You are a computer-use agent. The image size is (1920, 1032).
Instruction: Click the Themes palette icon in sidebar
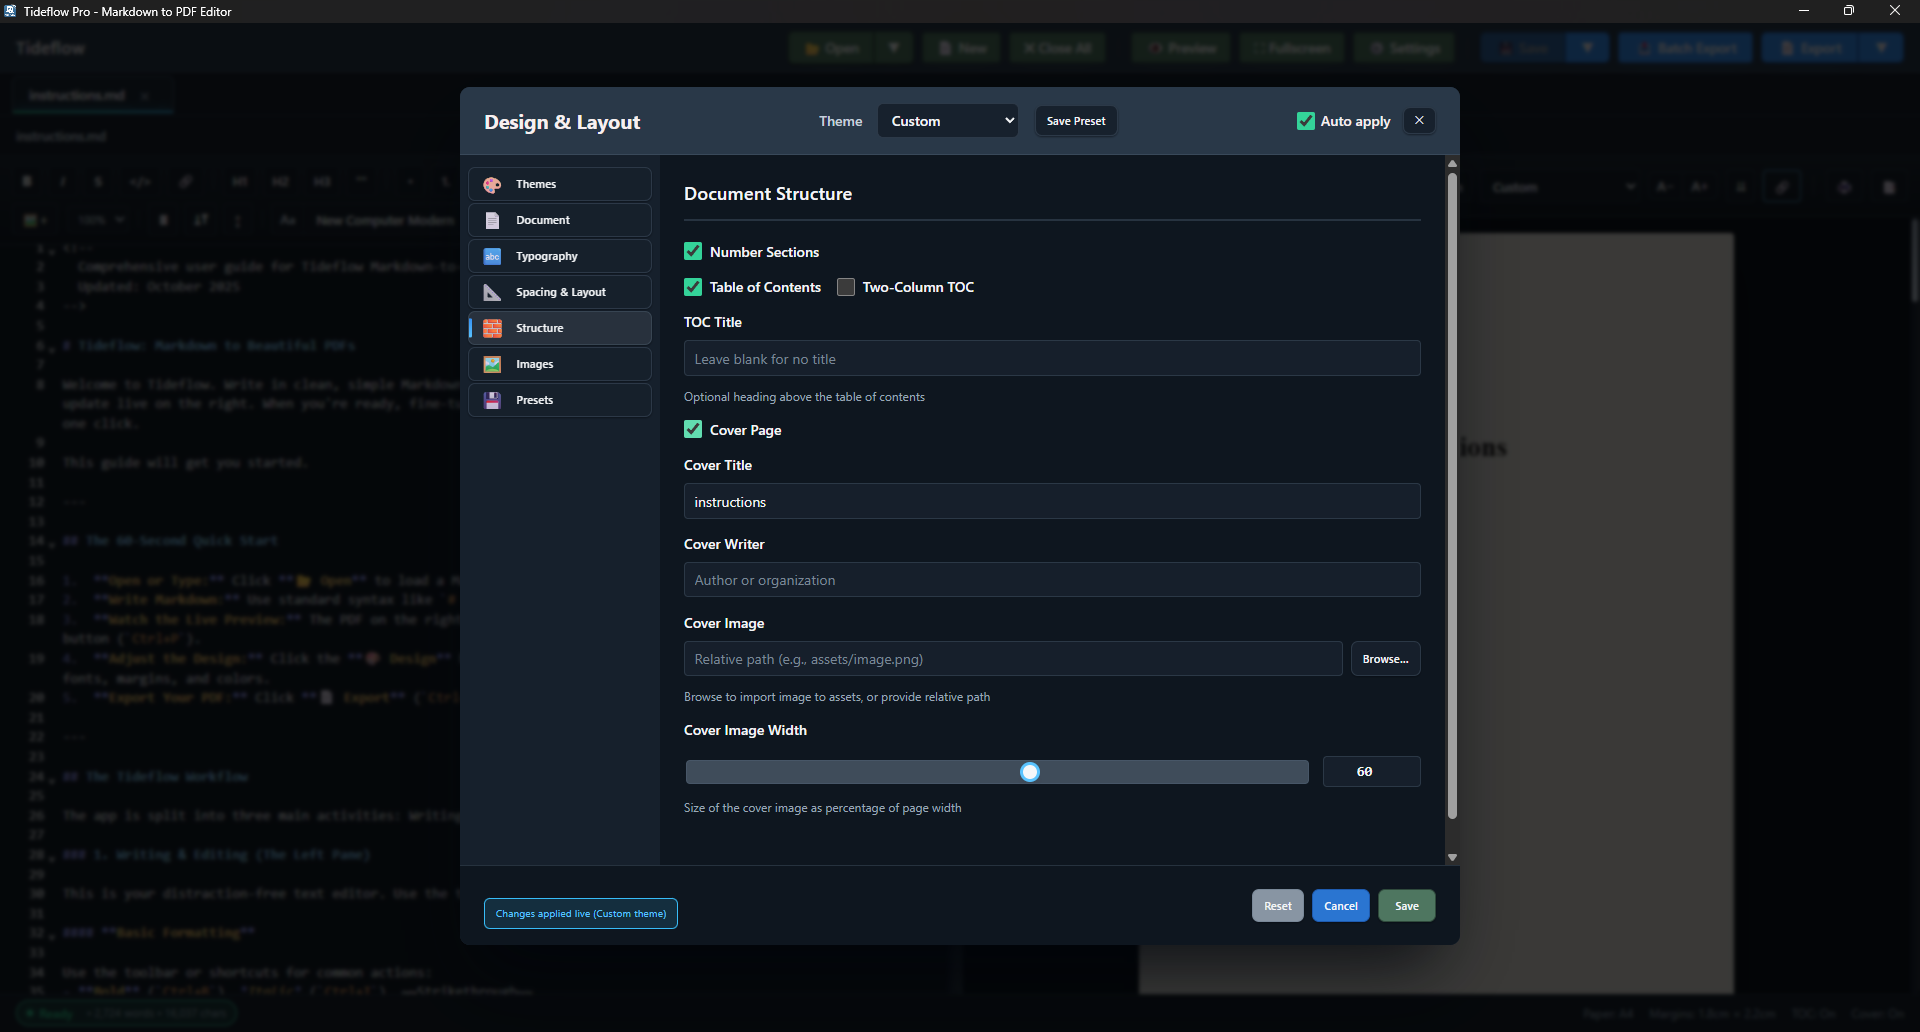click(492, 185)
